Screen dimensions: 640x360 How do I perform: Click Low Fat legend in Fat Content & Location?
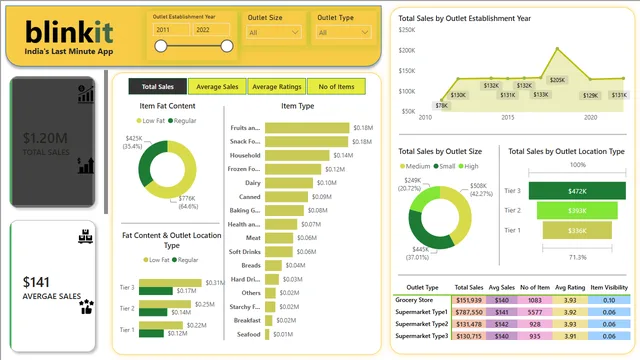pyautogui.click(x=156, y=260)
